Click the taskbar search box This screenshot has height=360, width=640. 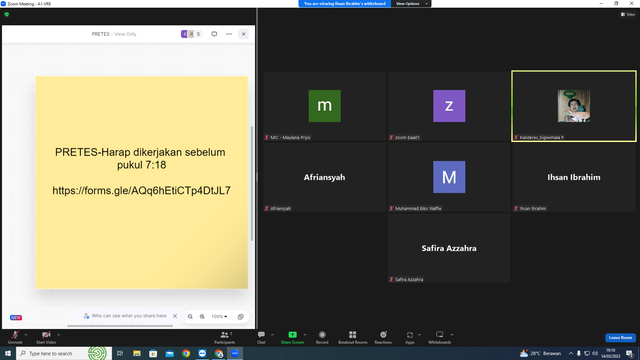point(64,353)
